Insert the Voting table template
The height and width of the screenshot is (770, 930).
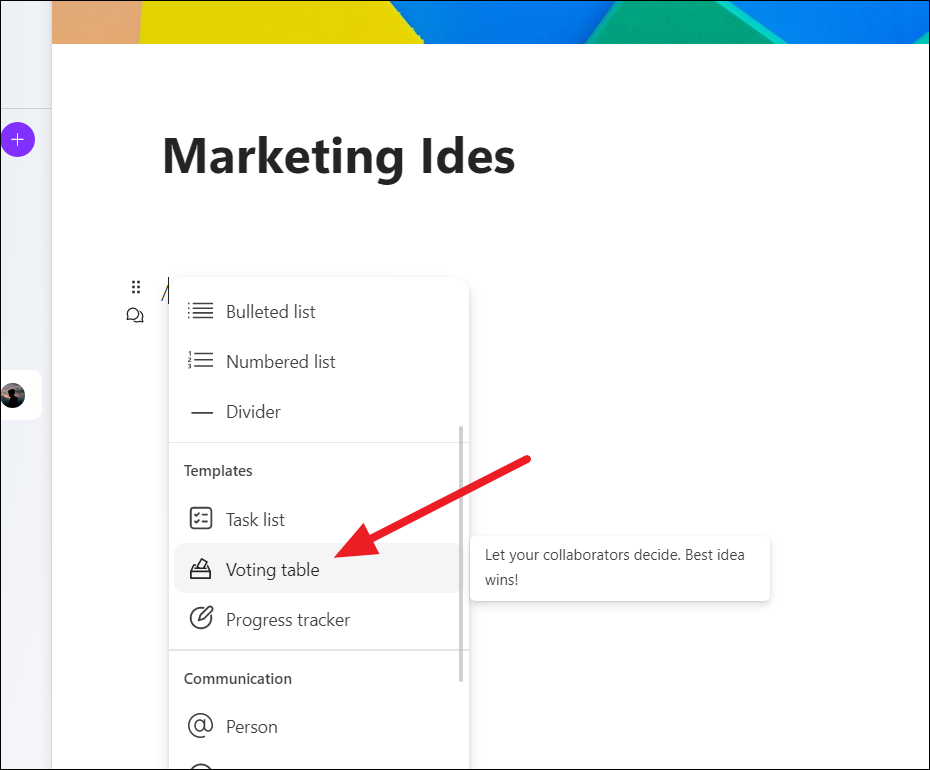coord(317,568)
